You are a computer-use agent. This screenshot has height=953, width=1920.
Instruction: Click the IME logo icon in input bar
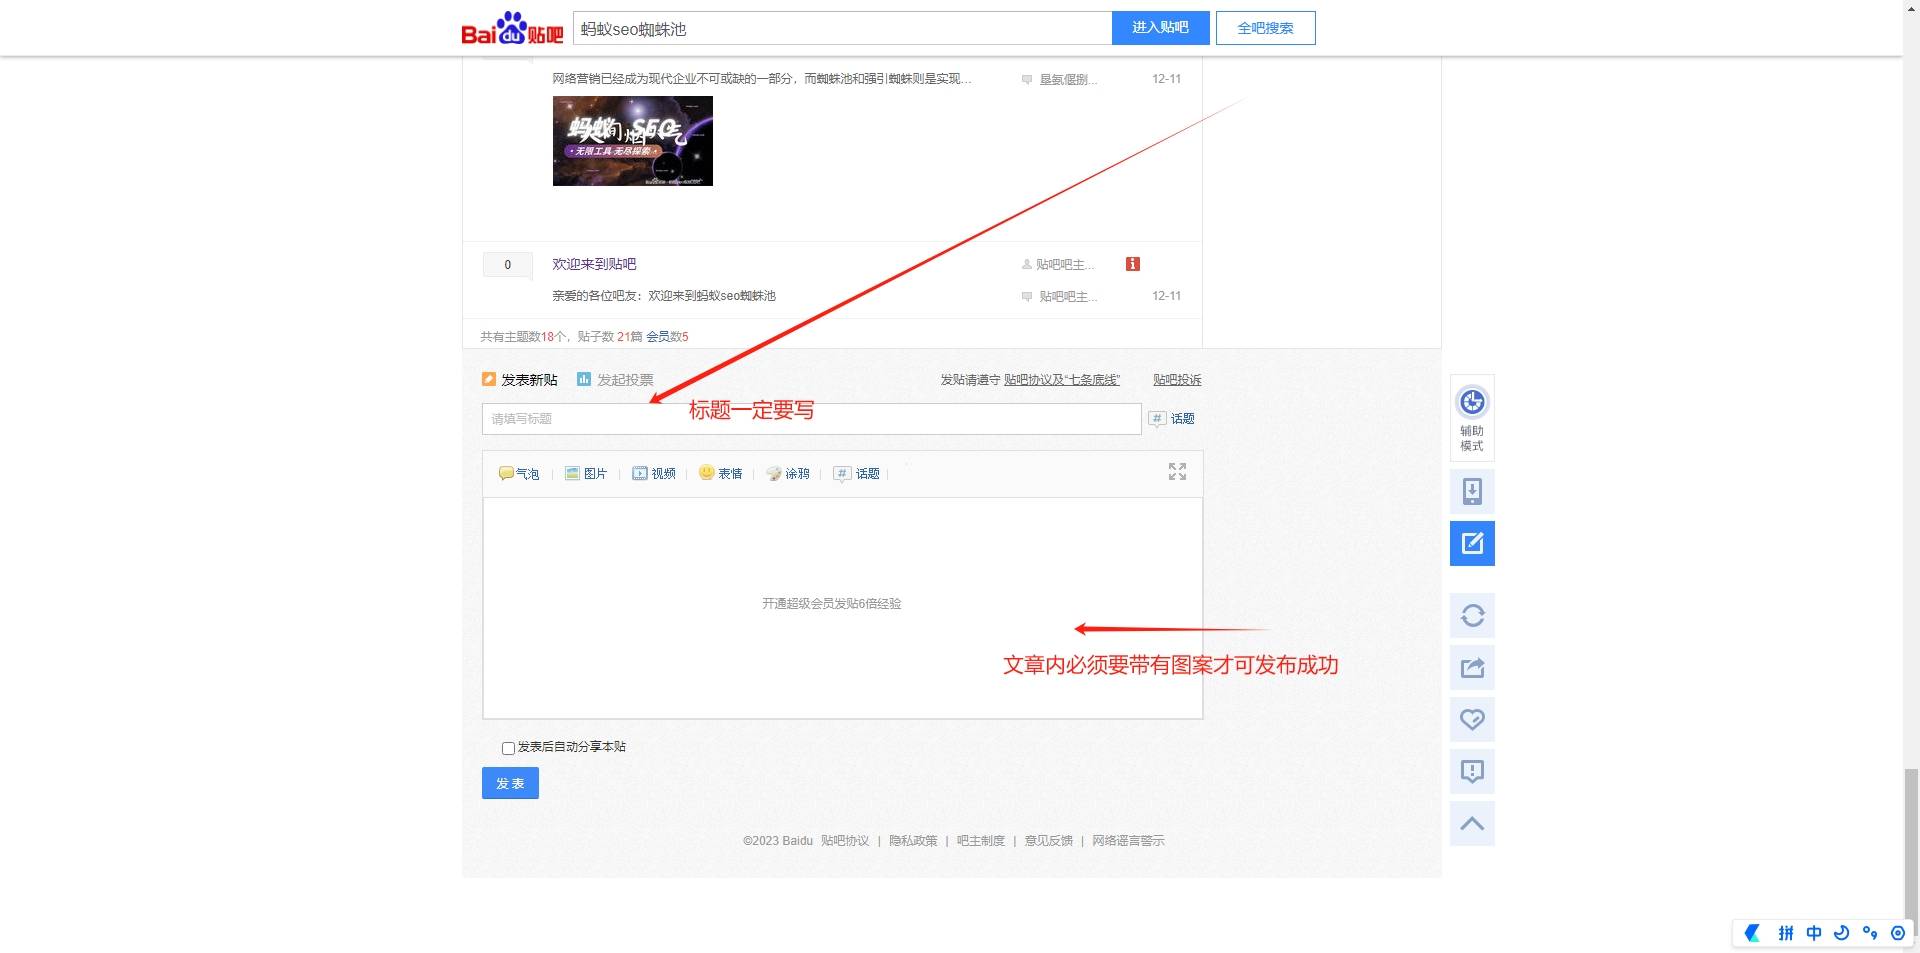coord(1753,933)
